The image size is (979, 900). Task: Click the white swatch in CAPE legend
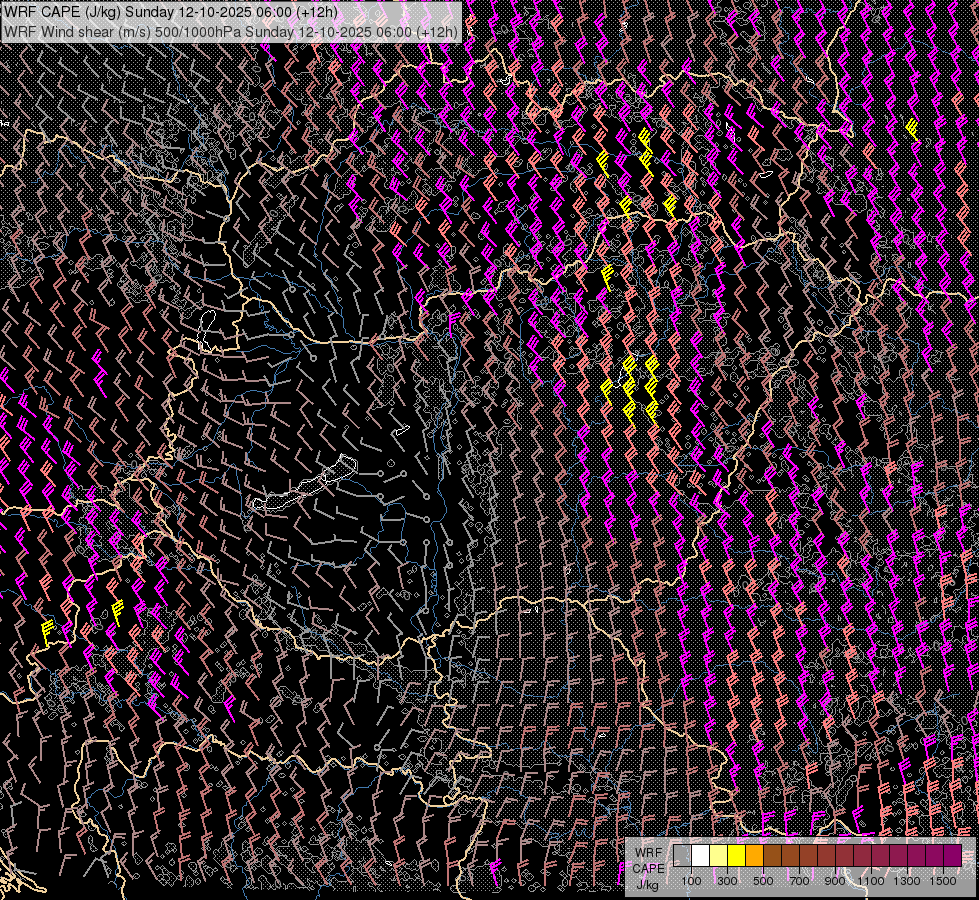[700, 855]
